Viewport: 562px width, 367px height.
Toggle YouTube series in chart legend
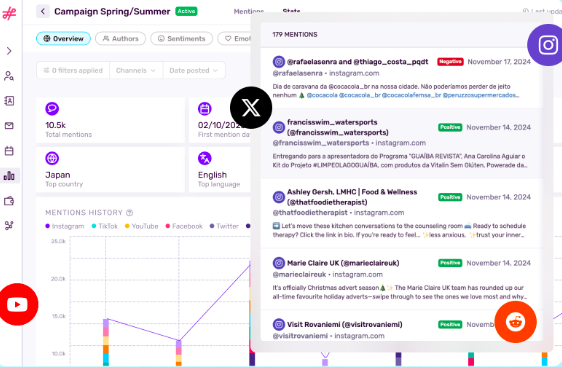point(142,226)
